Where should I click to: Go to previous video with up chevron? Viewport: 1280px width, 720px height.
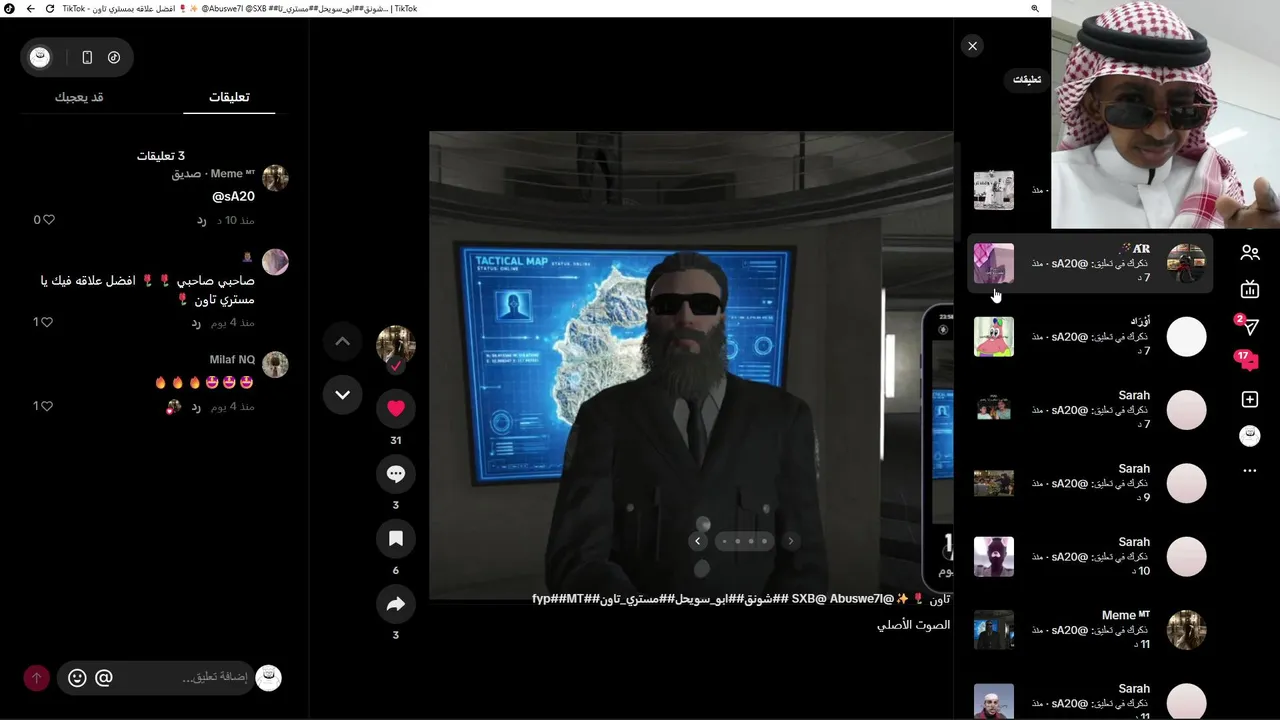click(342, 342)
